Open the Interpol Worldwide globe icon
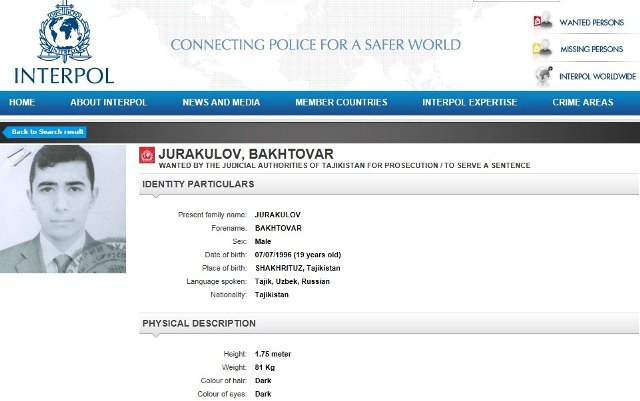Screen dimensions: 640x401 click(544, 76)
